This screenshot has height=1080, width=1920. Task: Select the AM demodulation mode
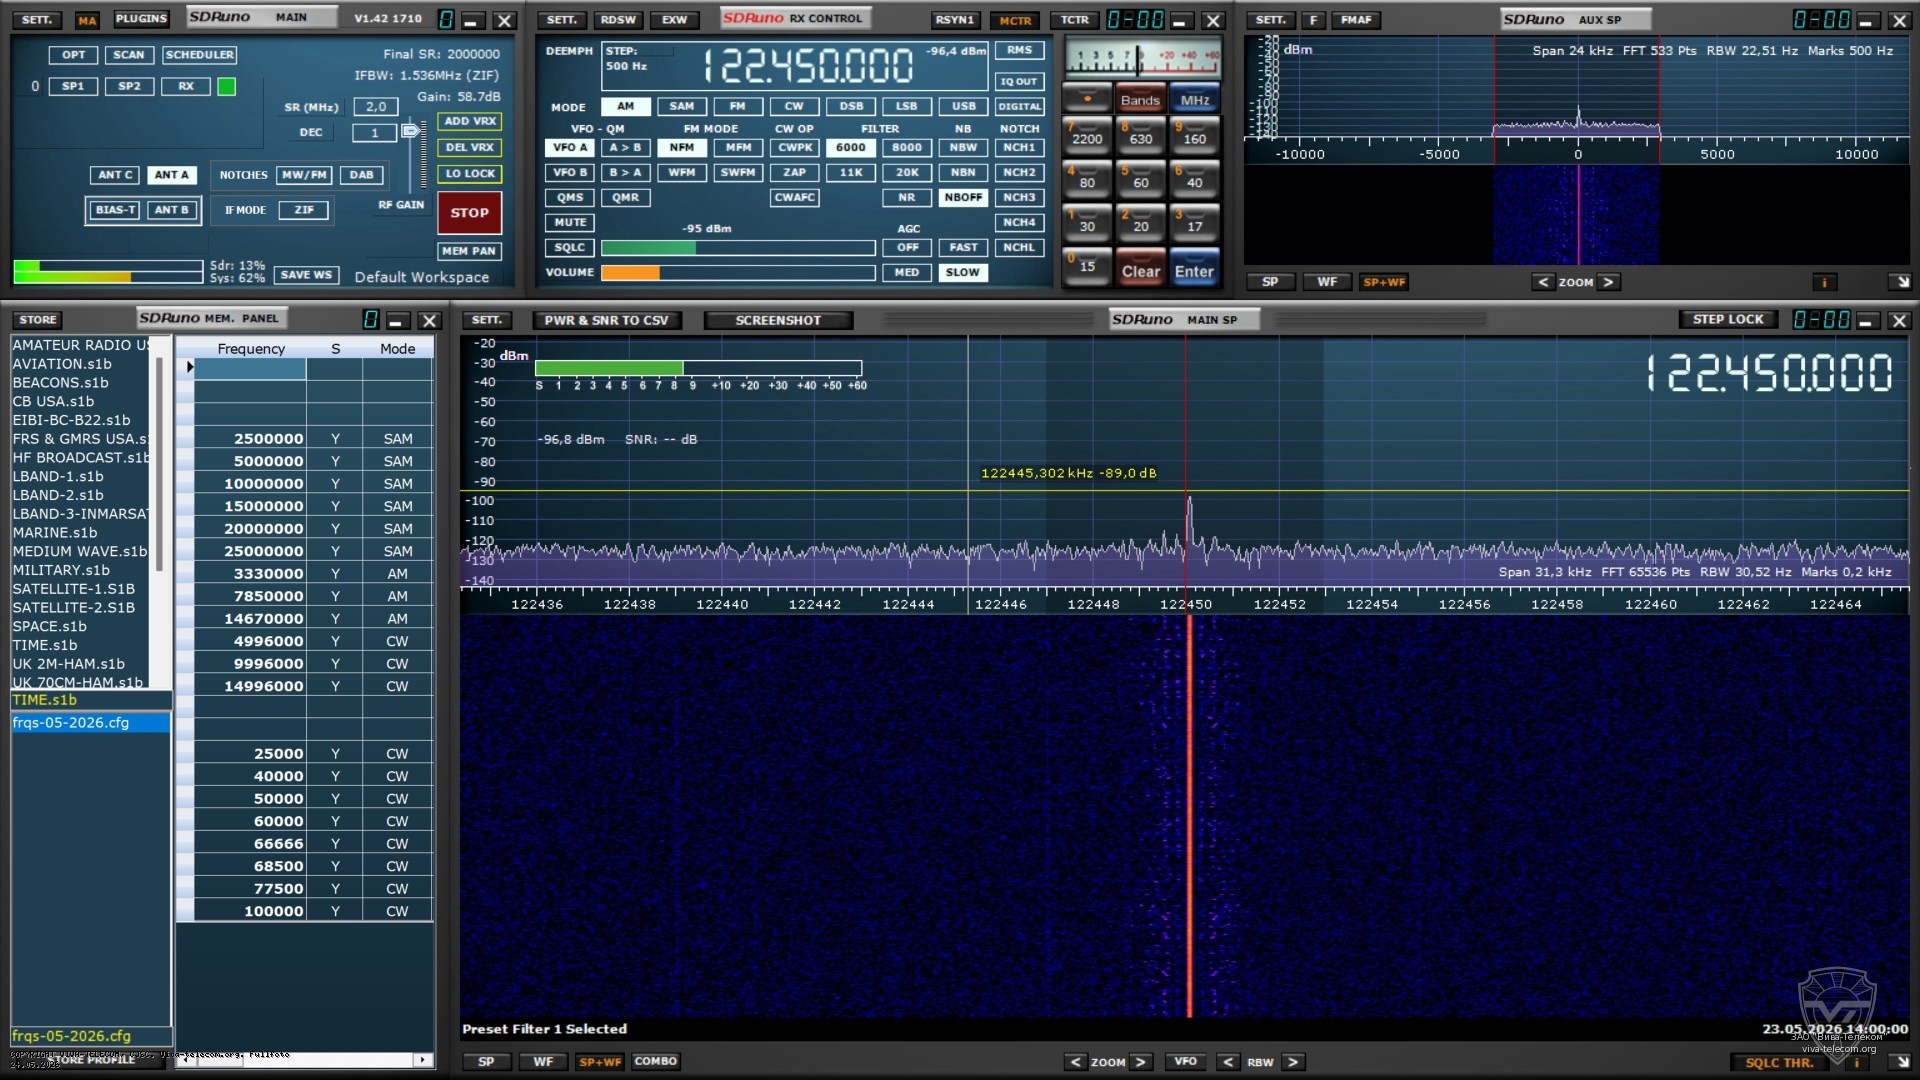(625, 106)
